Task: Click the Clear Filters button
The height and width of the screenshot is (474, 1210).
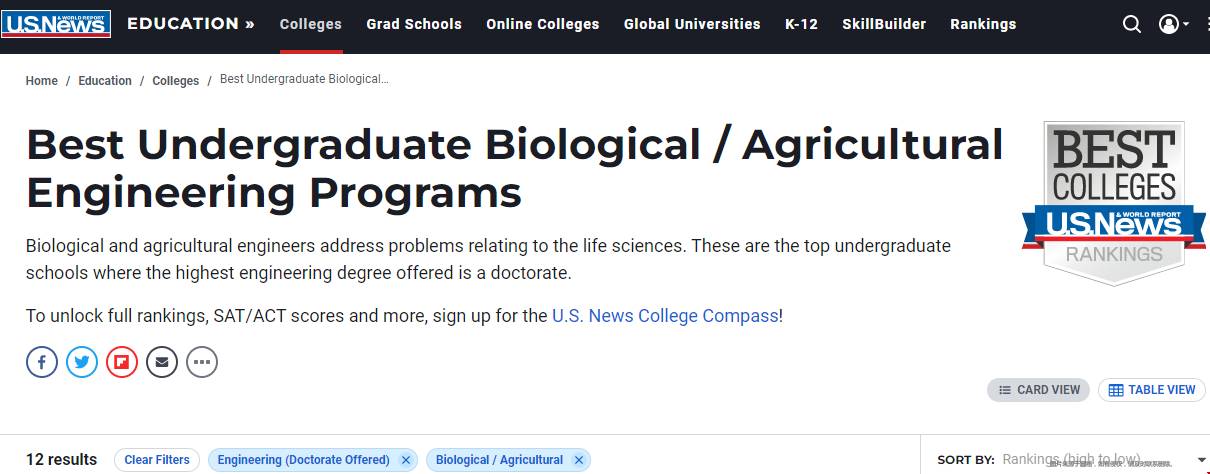Action: click(157, 460)
